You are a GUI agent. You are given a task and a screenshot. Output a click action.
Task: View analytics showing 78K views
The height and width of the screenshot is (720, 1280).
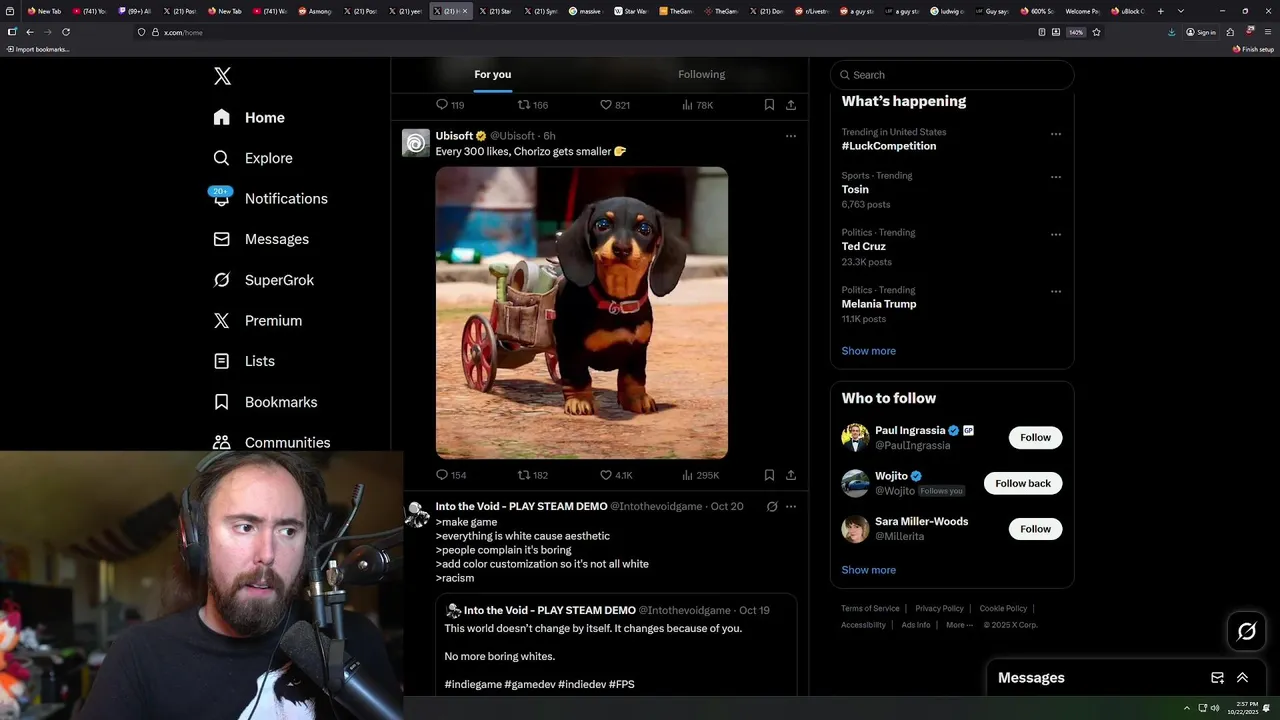(x=697, y=105)
